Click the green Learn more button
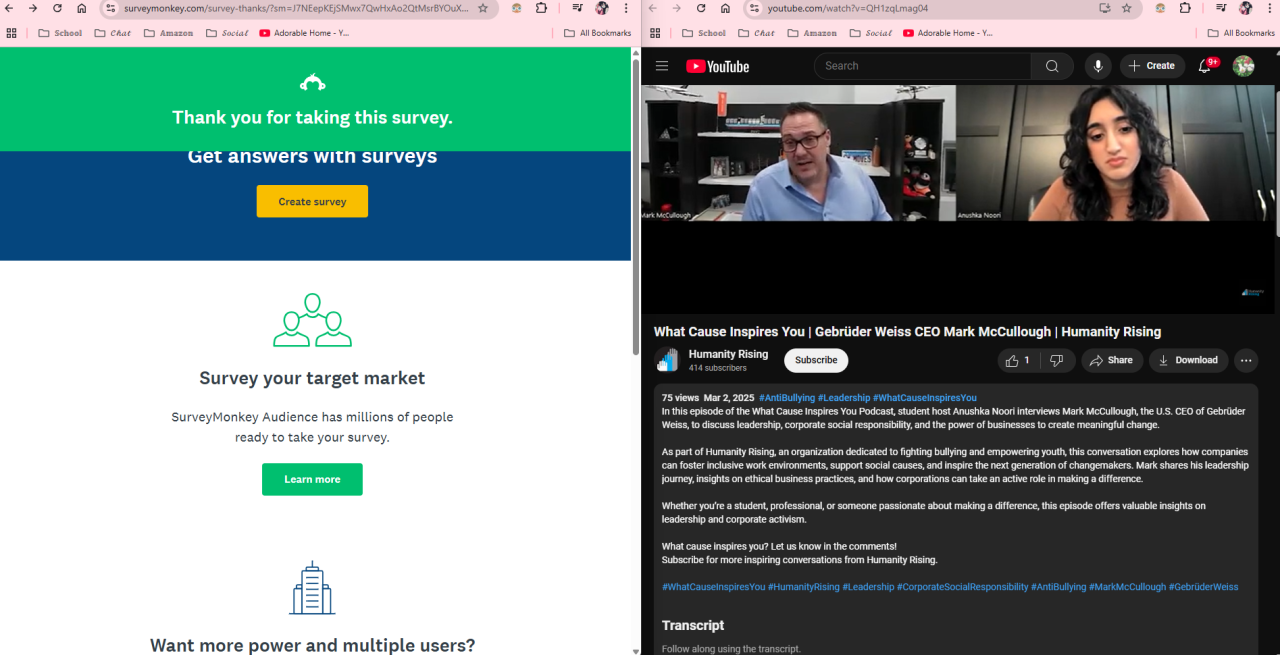The width and height of the screenshot is (1280, 655). pyautogui.click(x=312, y=479)
